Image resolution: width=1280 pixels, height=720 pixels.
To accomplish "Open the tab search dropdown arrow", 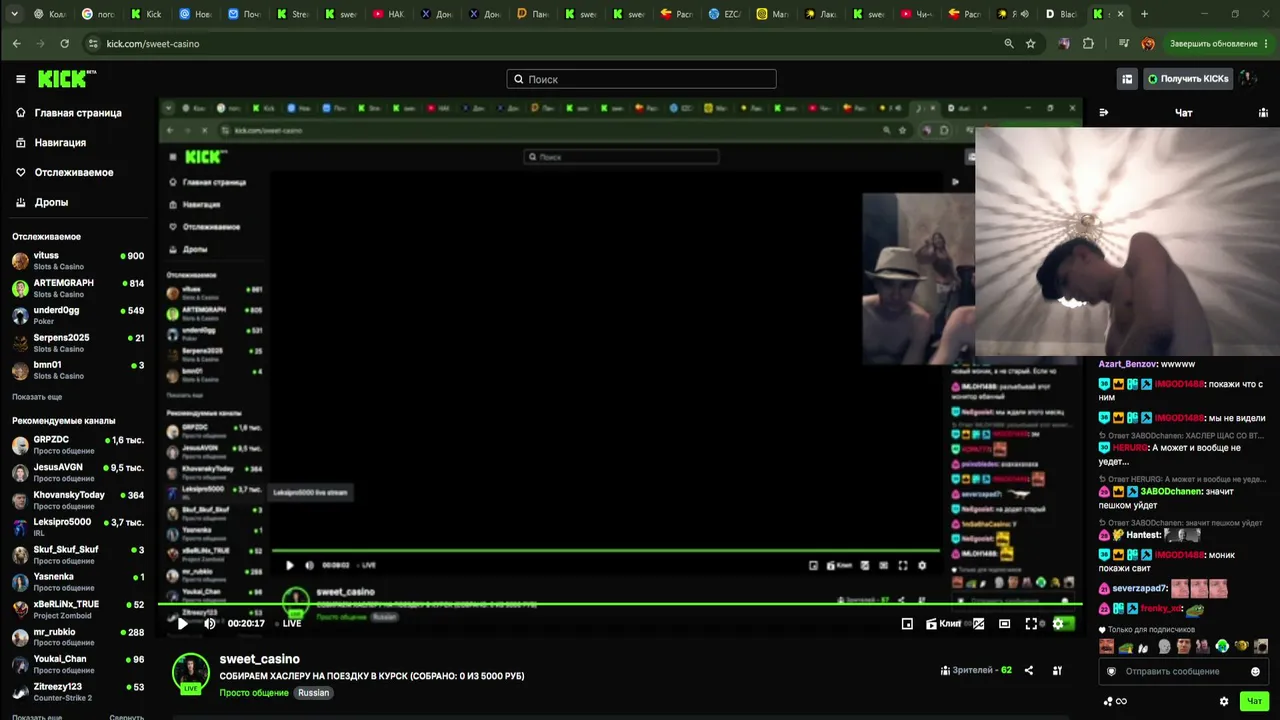I will pos(14,14).
